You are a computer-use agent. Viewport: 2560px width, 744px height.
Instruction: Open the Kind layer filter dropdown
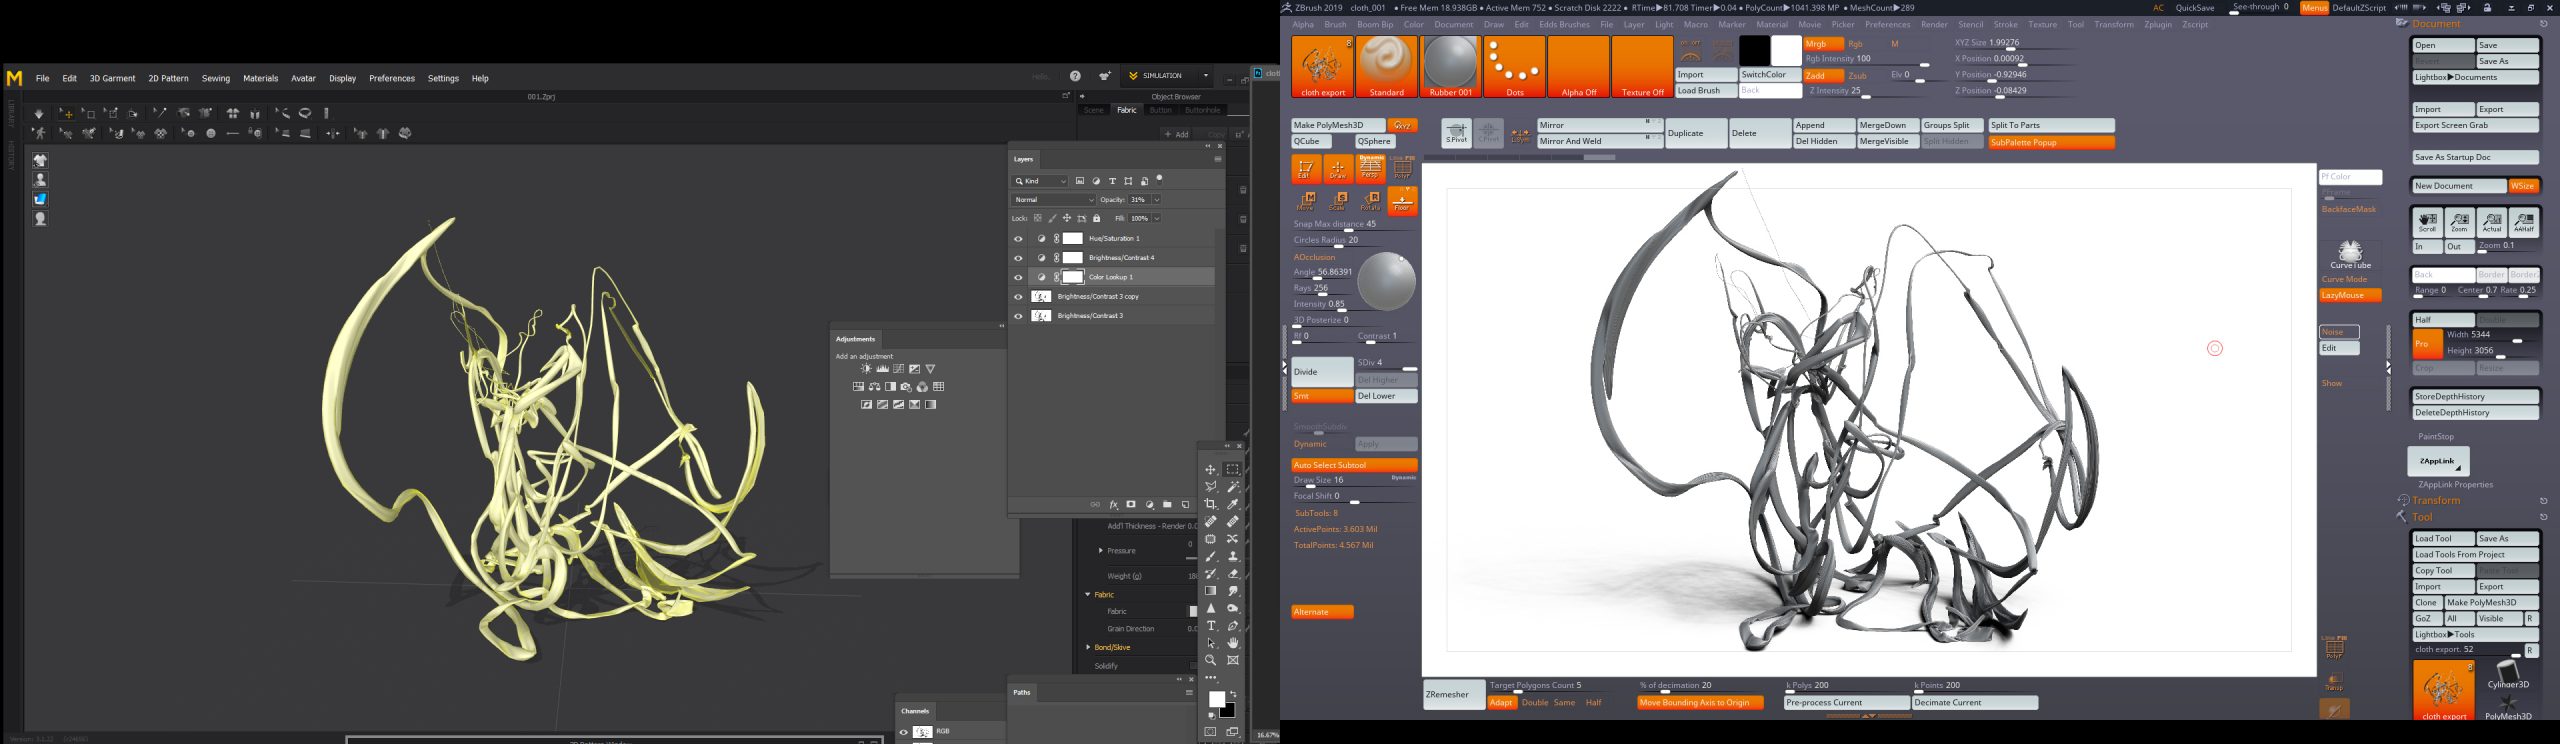point(1041,181)
